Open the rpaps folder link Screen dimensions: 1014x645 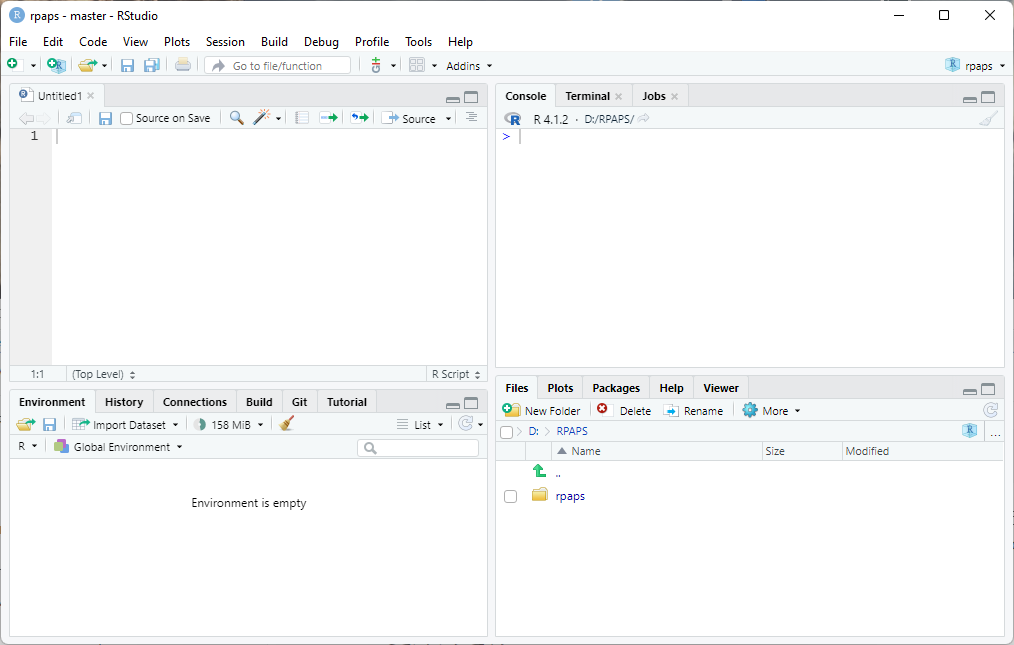click(570, 496)
